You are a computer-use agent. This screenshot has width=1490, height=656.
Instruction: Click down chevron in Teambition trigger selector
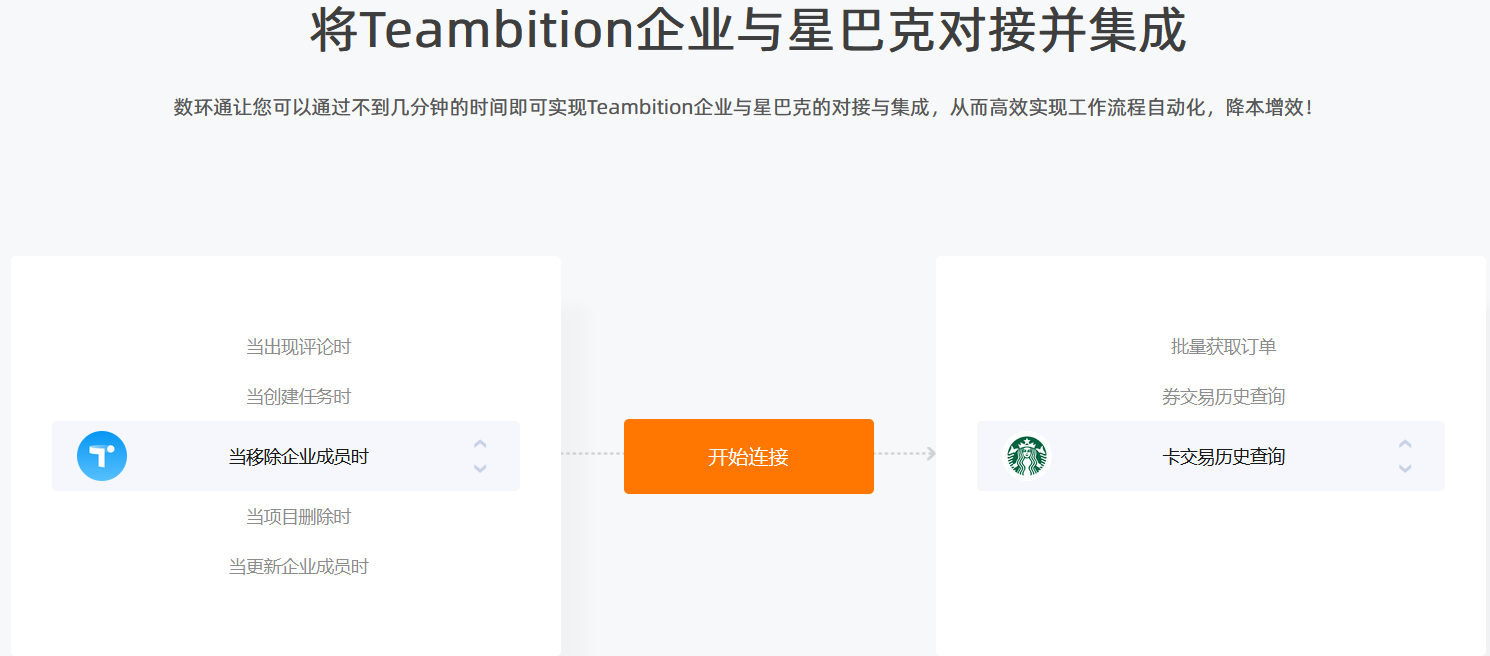pyautogui.click(x=480, y=468)
